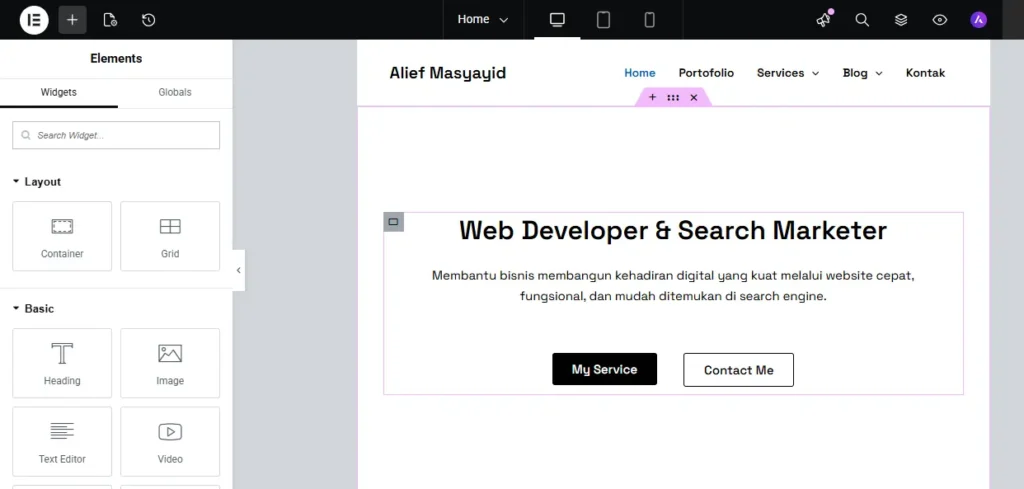Select the Grid widget

point(170,236)
